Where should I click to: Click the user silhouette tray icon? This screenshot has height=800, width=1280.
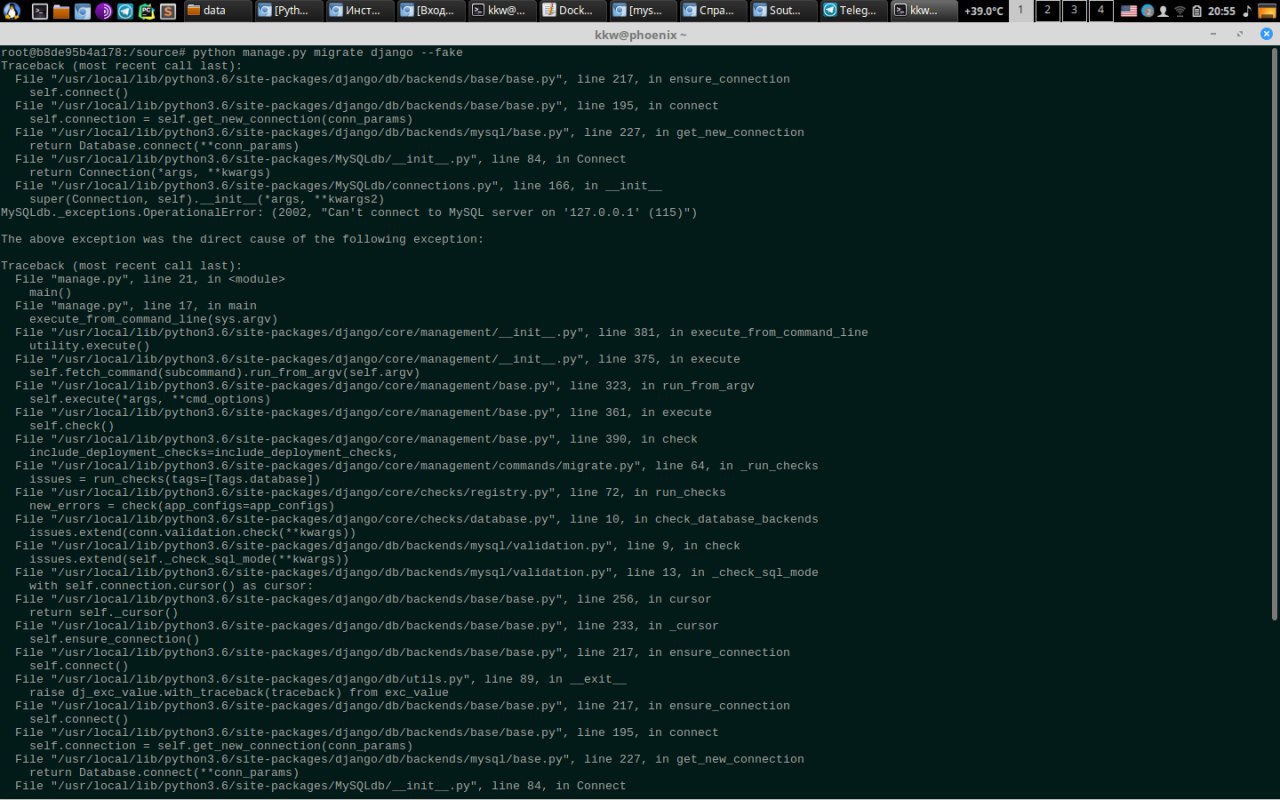[x=1163, y=11]
